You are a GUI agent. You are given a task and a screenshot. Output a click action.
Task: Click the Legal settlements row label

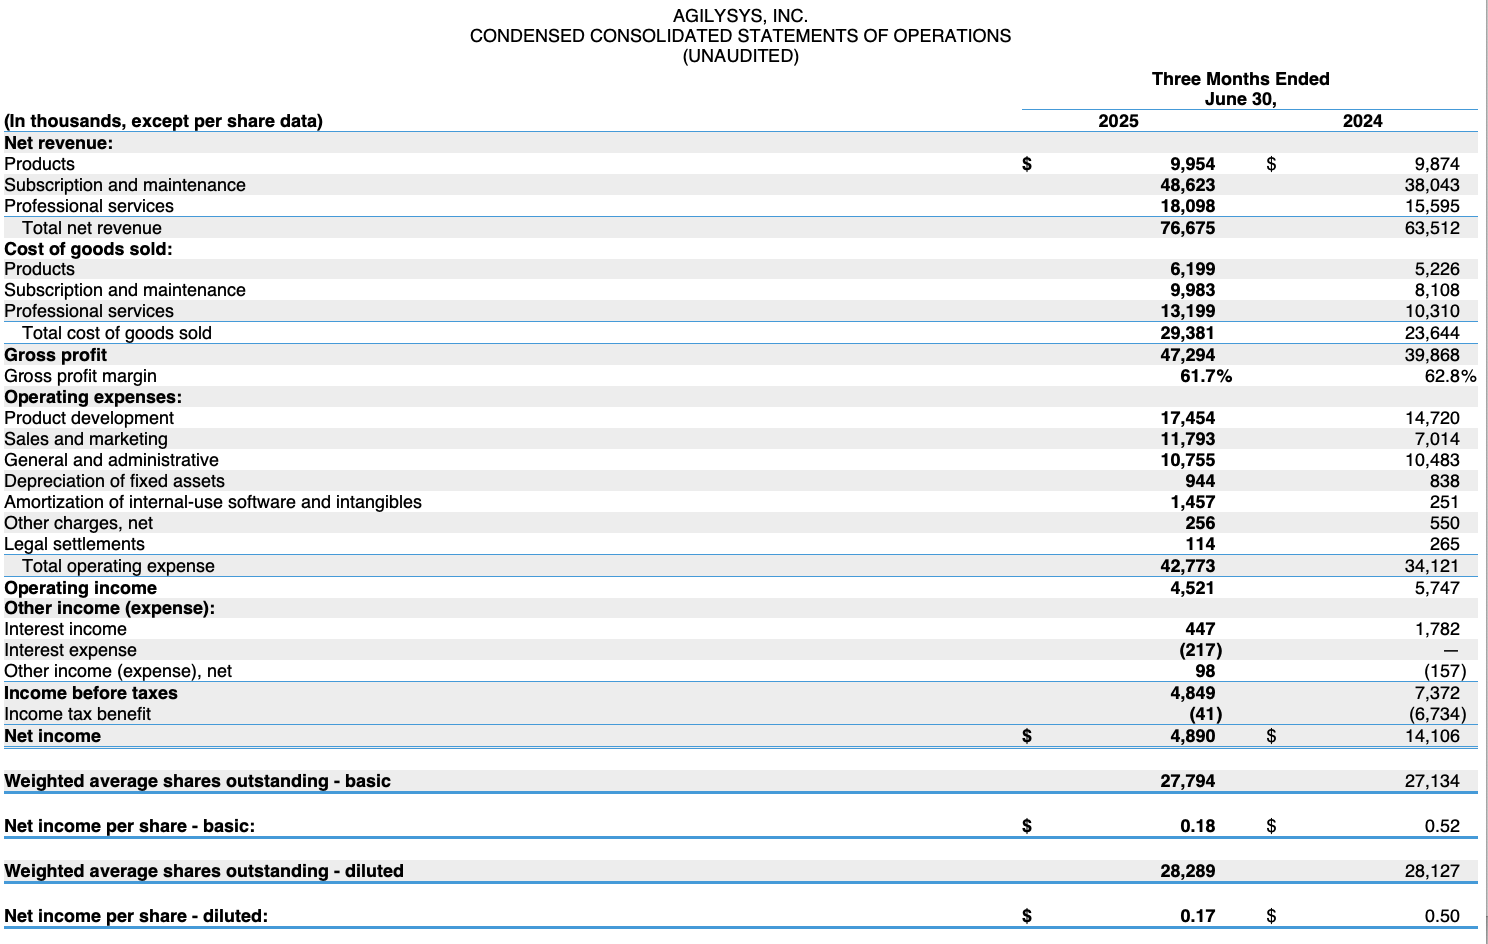(x=74, y=544)
